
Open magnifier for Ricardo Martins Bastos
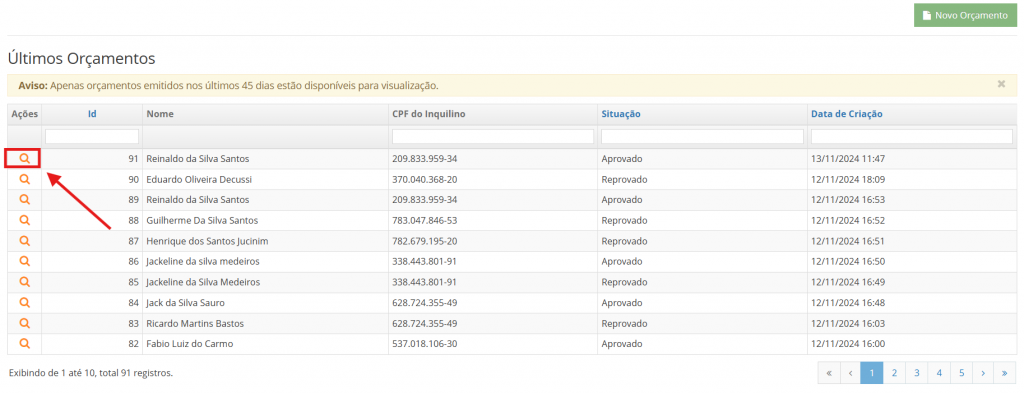(x=24, y=323)
